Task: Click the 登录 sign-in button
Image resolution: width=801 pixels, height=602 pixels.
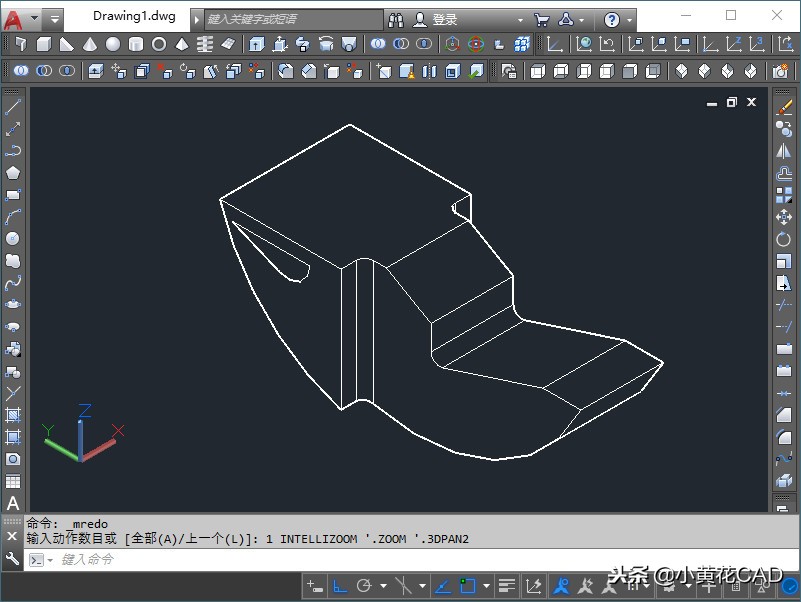Action: 444,20
